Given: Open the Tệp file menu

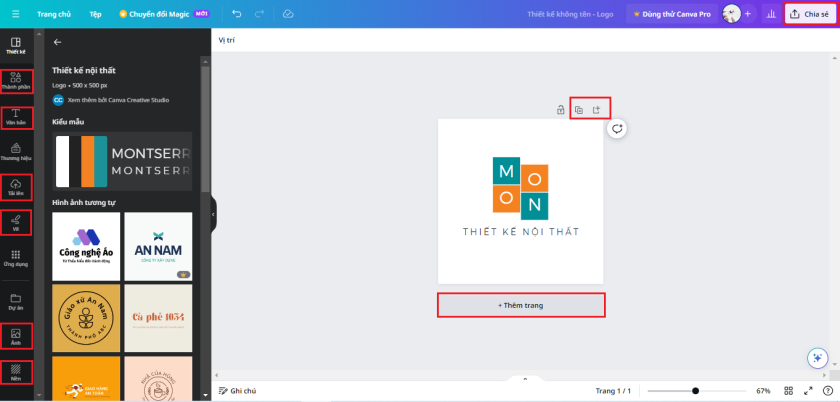Looking at the screenshot, I should (95, 14).
